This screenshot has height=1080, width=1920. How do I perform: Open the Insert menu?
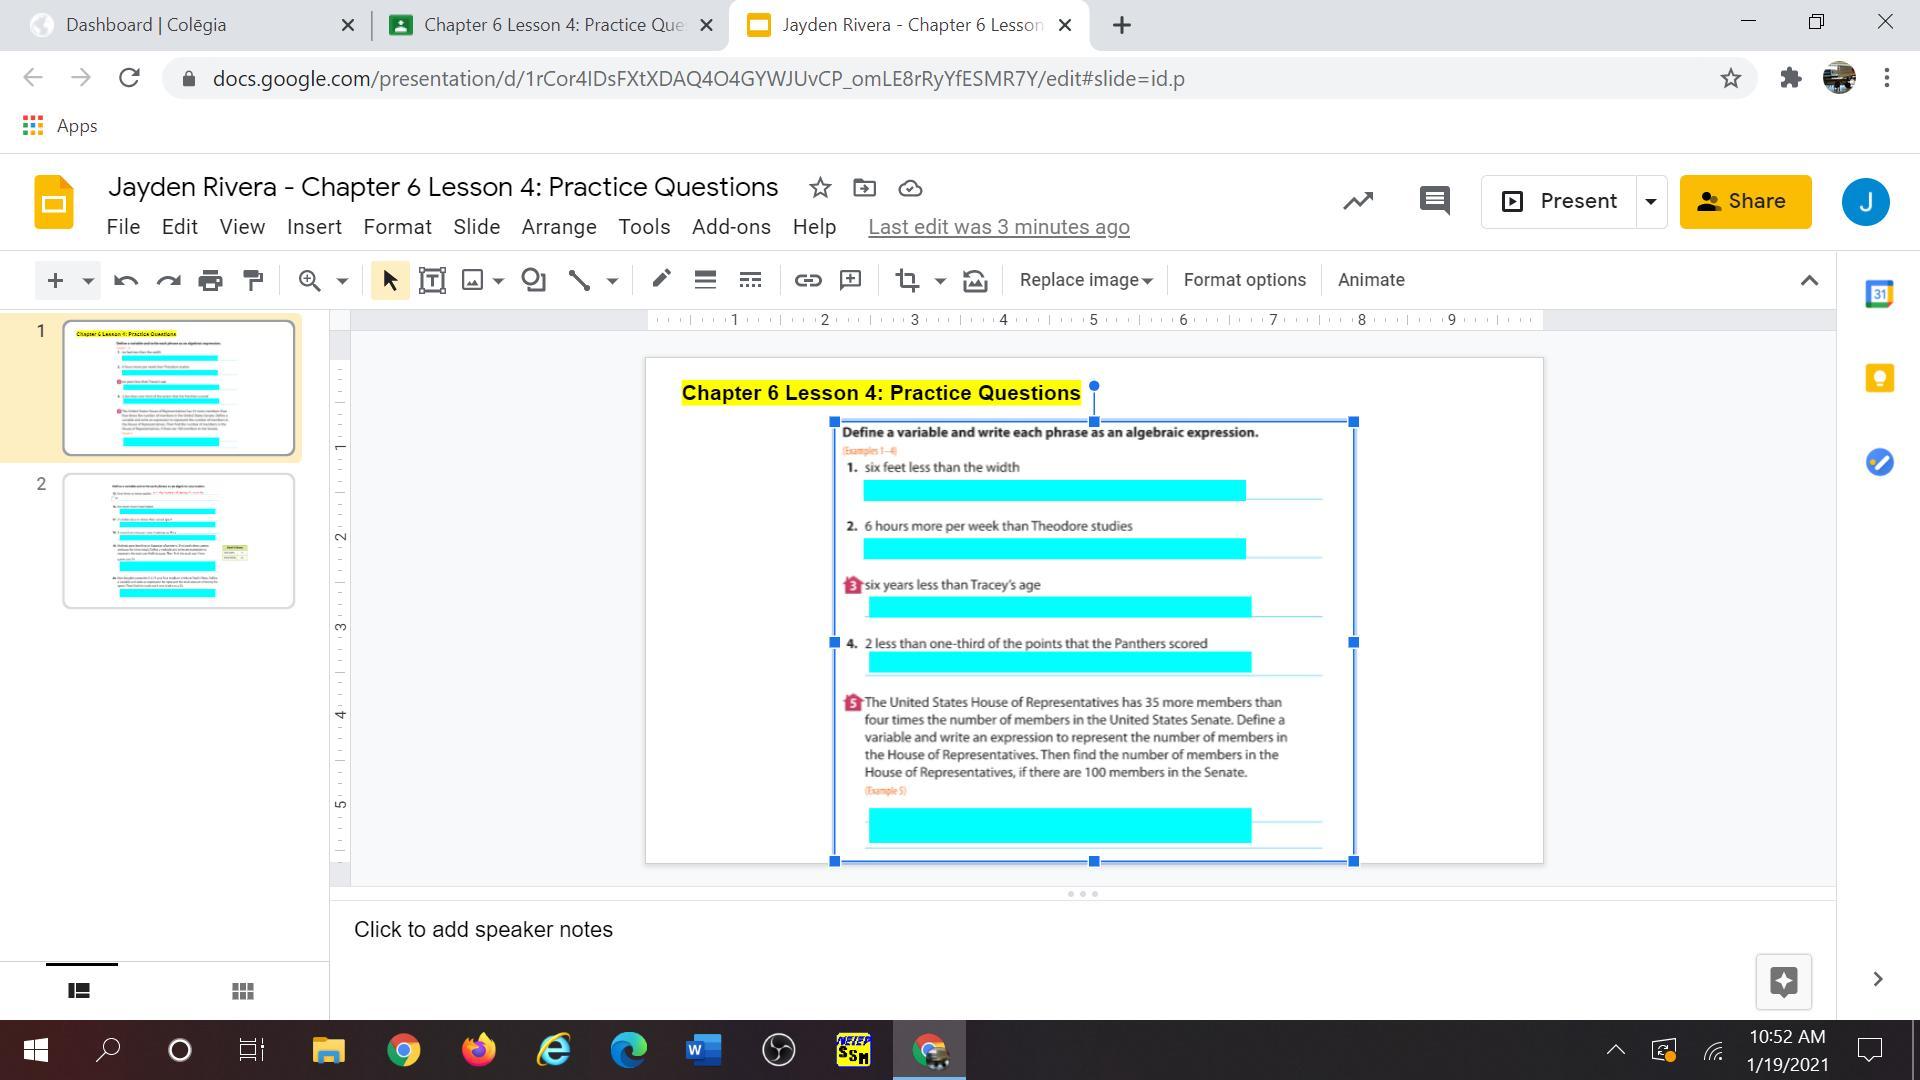tap(314, 227)
